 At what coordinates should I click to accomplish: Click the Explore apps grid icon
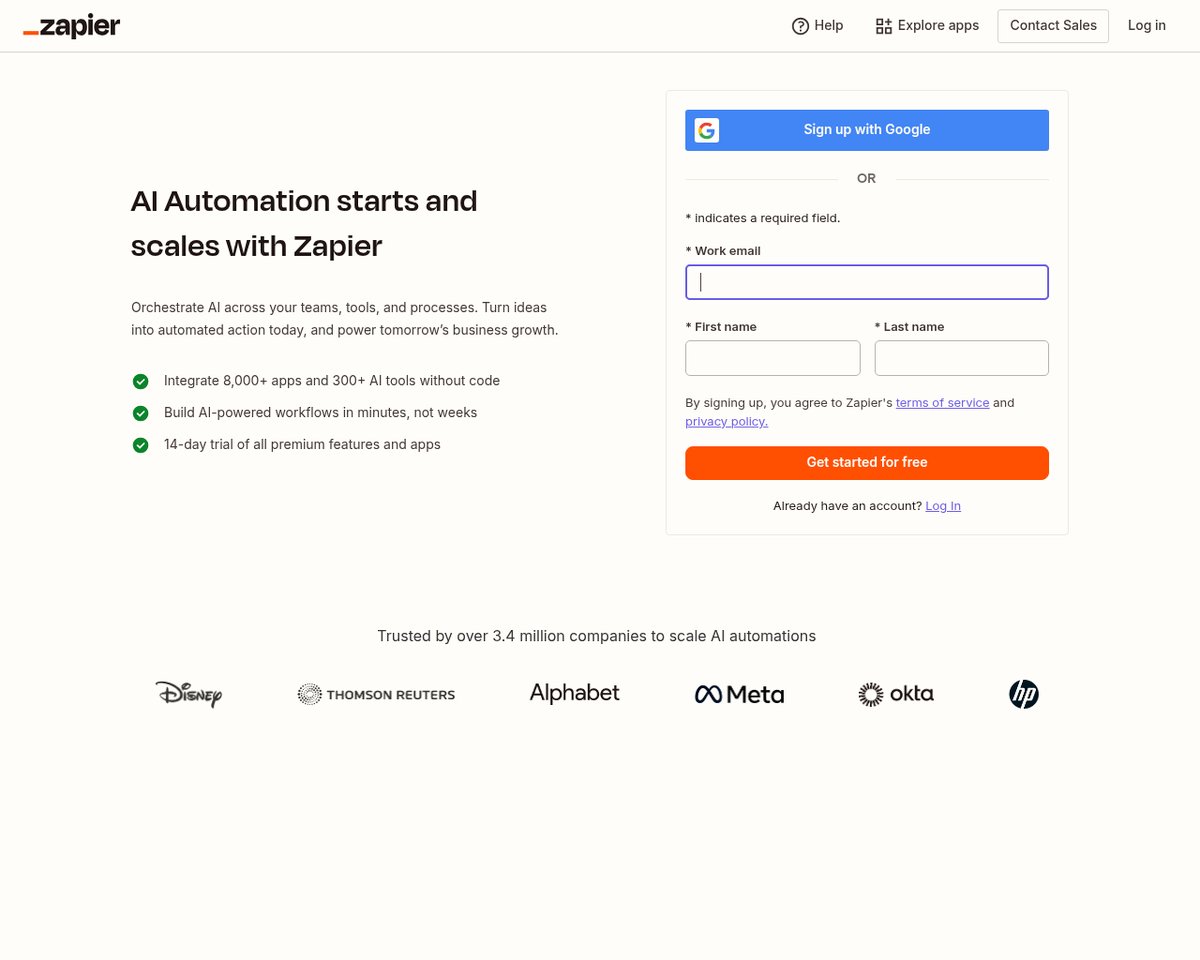pyautogui.click(x=883, y=26)
